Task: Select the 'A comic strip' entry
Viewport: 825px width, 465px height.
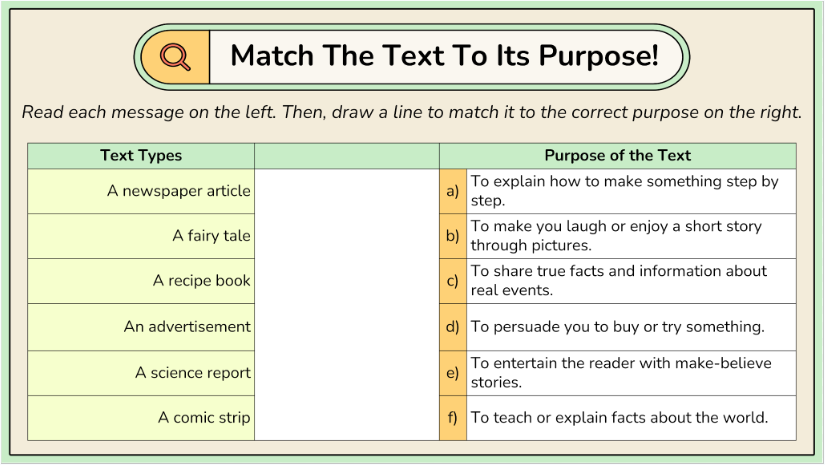Action: pyautogui.click(x=204, y=418)
